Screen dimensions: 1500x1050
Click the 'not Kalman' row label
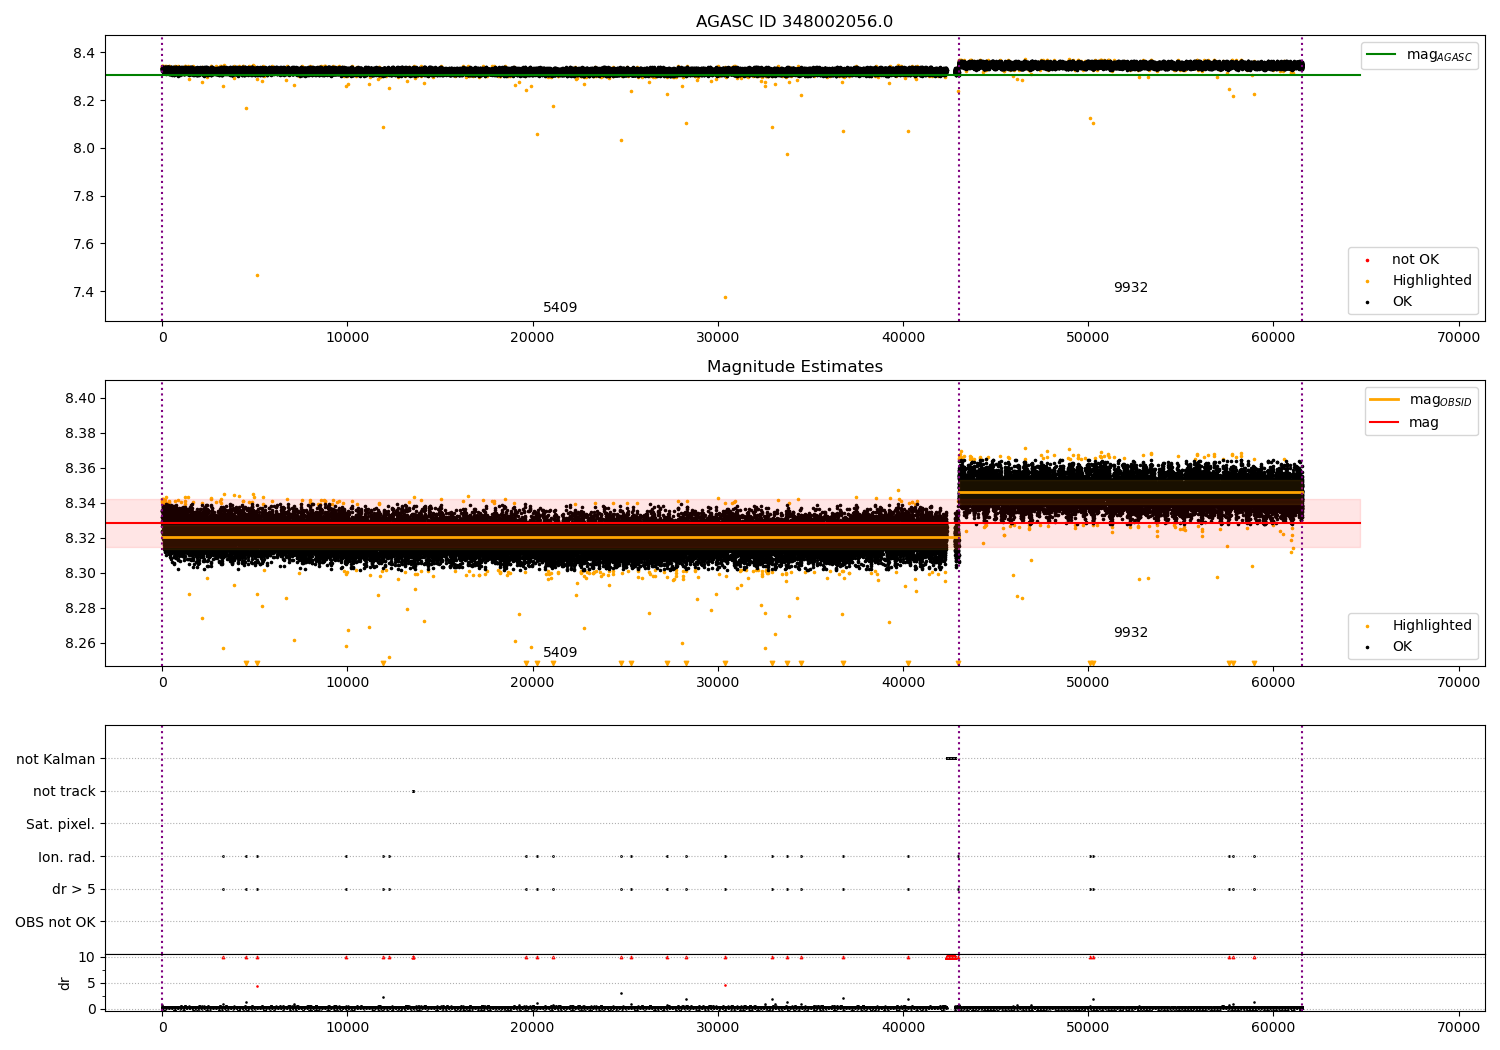click(x=56, y=760)
